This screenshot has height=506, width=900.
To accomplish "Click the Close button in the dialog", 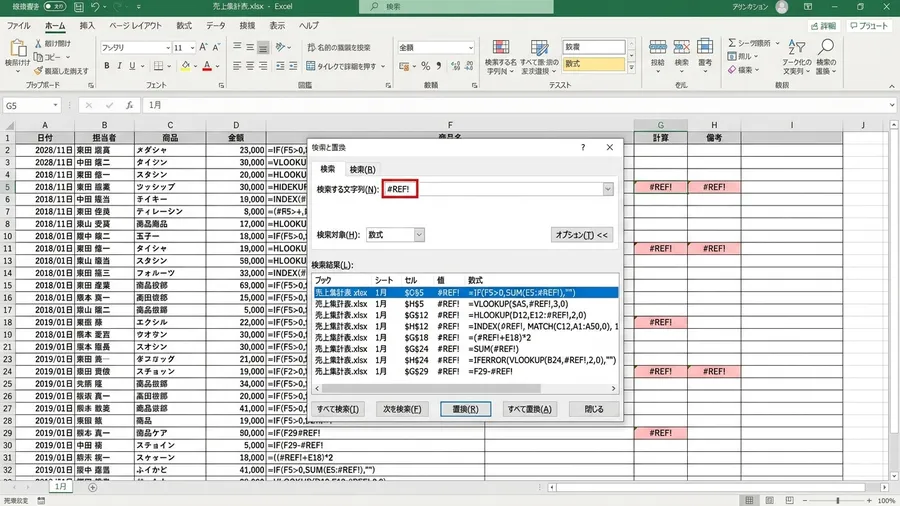I will pos(593,409).
